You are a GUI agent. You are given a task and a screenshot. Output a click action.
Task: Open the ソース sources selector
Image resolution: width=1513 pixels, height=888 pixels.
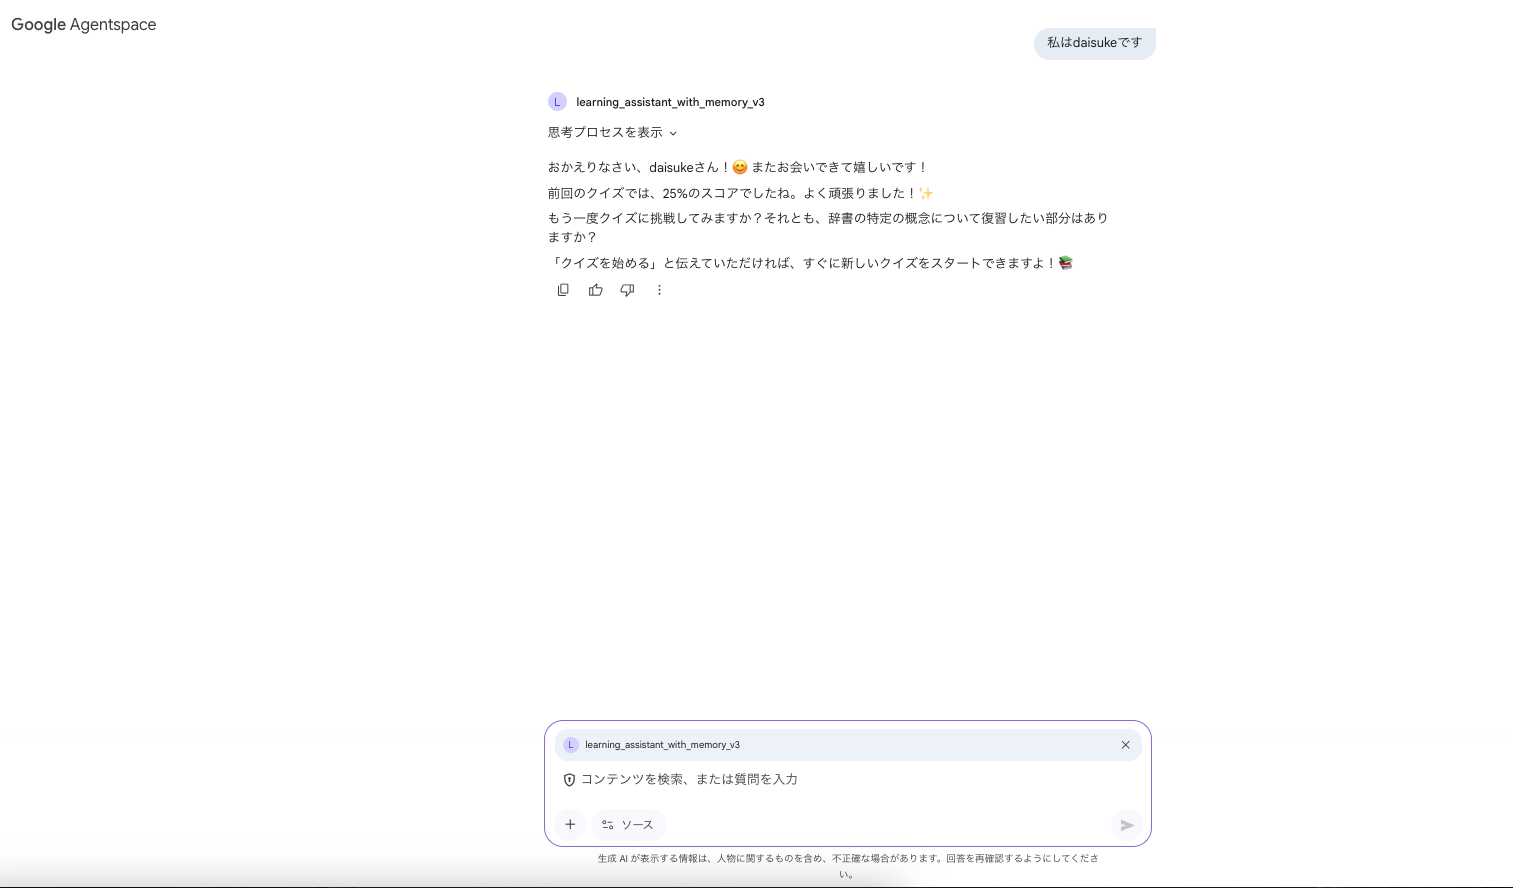(628, 824)
